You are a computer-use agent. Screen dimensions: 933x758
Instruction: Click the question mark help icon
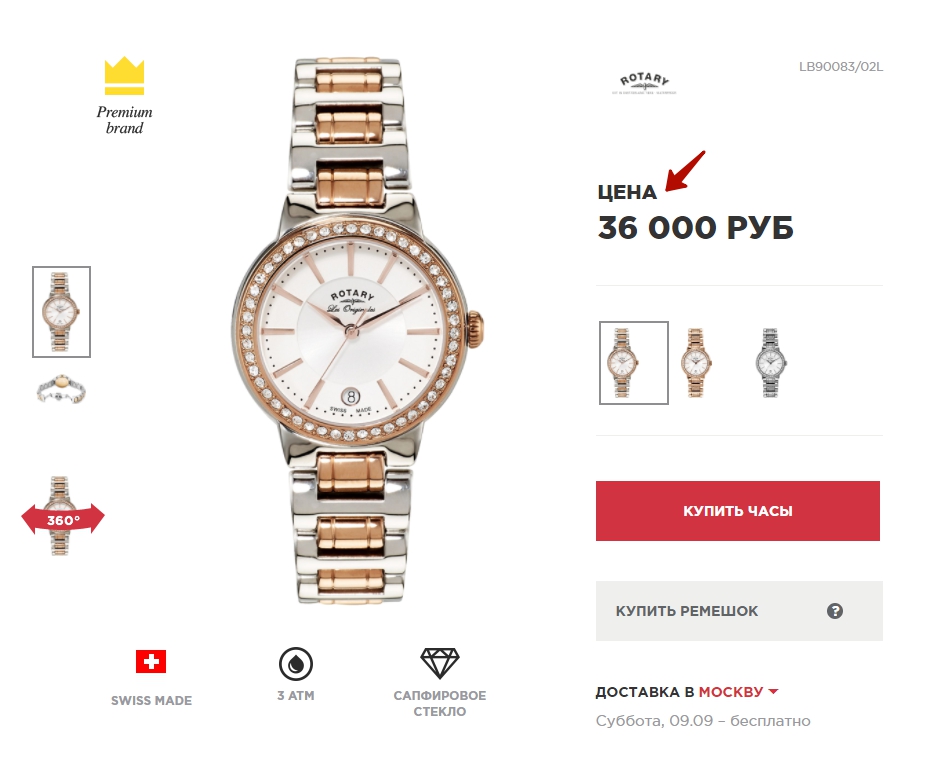click(835, 611)
